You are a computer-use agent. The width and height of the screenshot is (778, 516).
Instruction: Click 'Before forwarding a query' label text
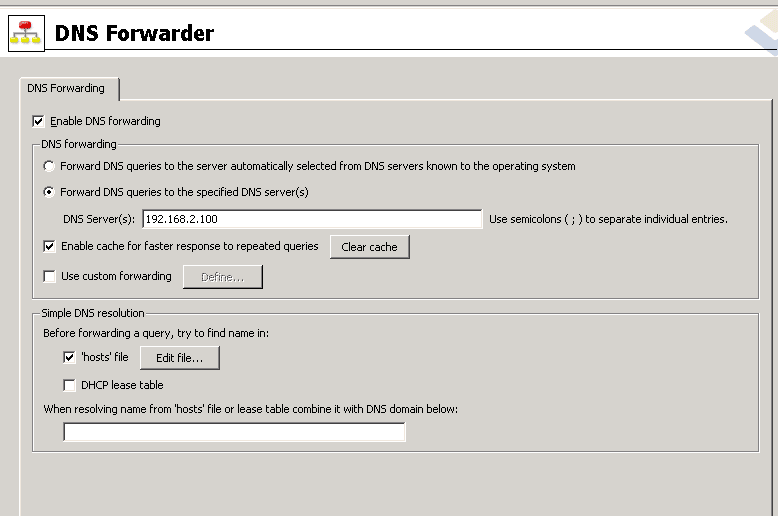[x=156, y=333]
